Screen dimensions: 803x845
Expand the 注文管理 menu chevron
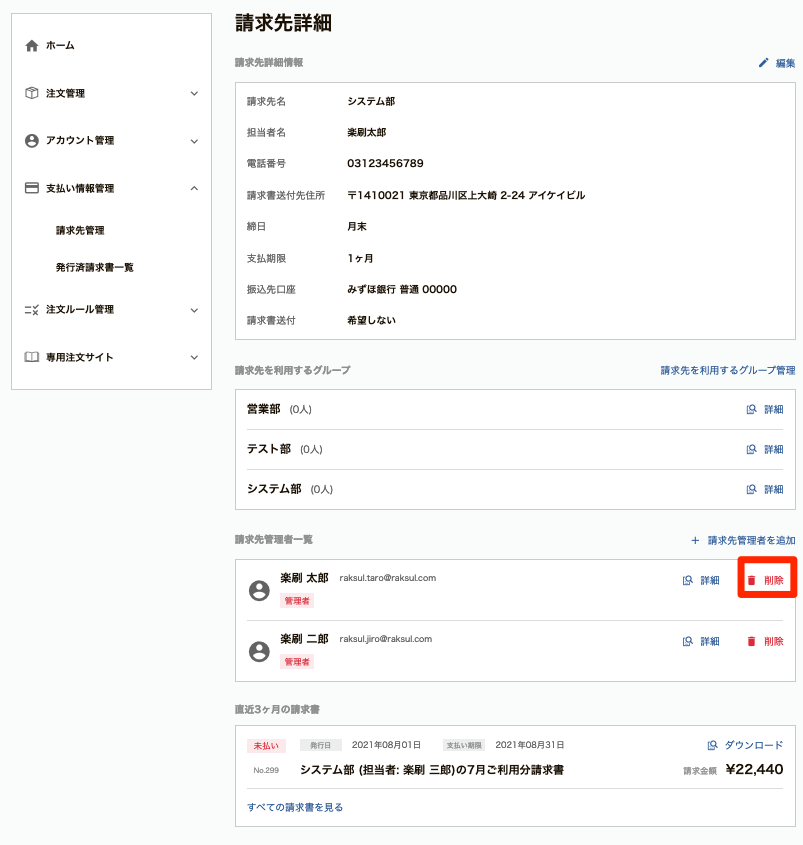click(x=195, y=93)
